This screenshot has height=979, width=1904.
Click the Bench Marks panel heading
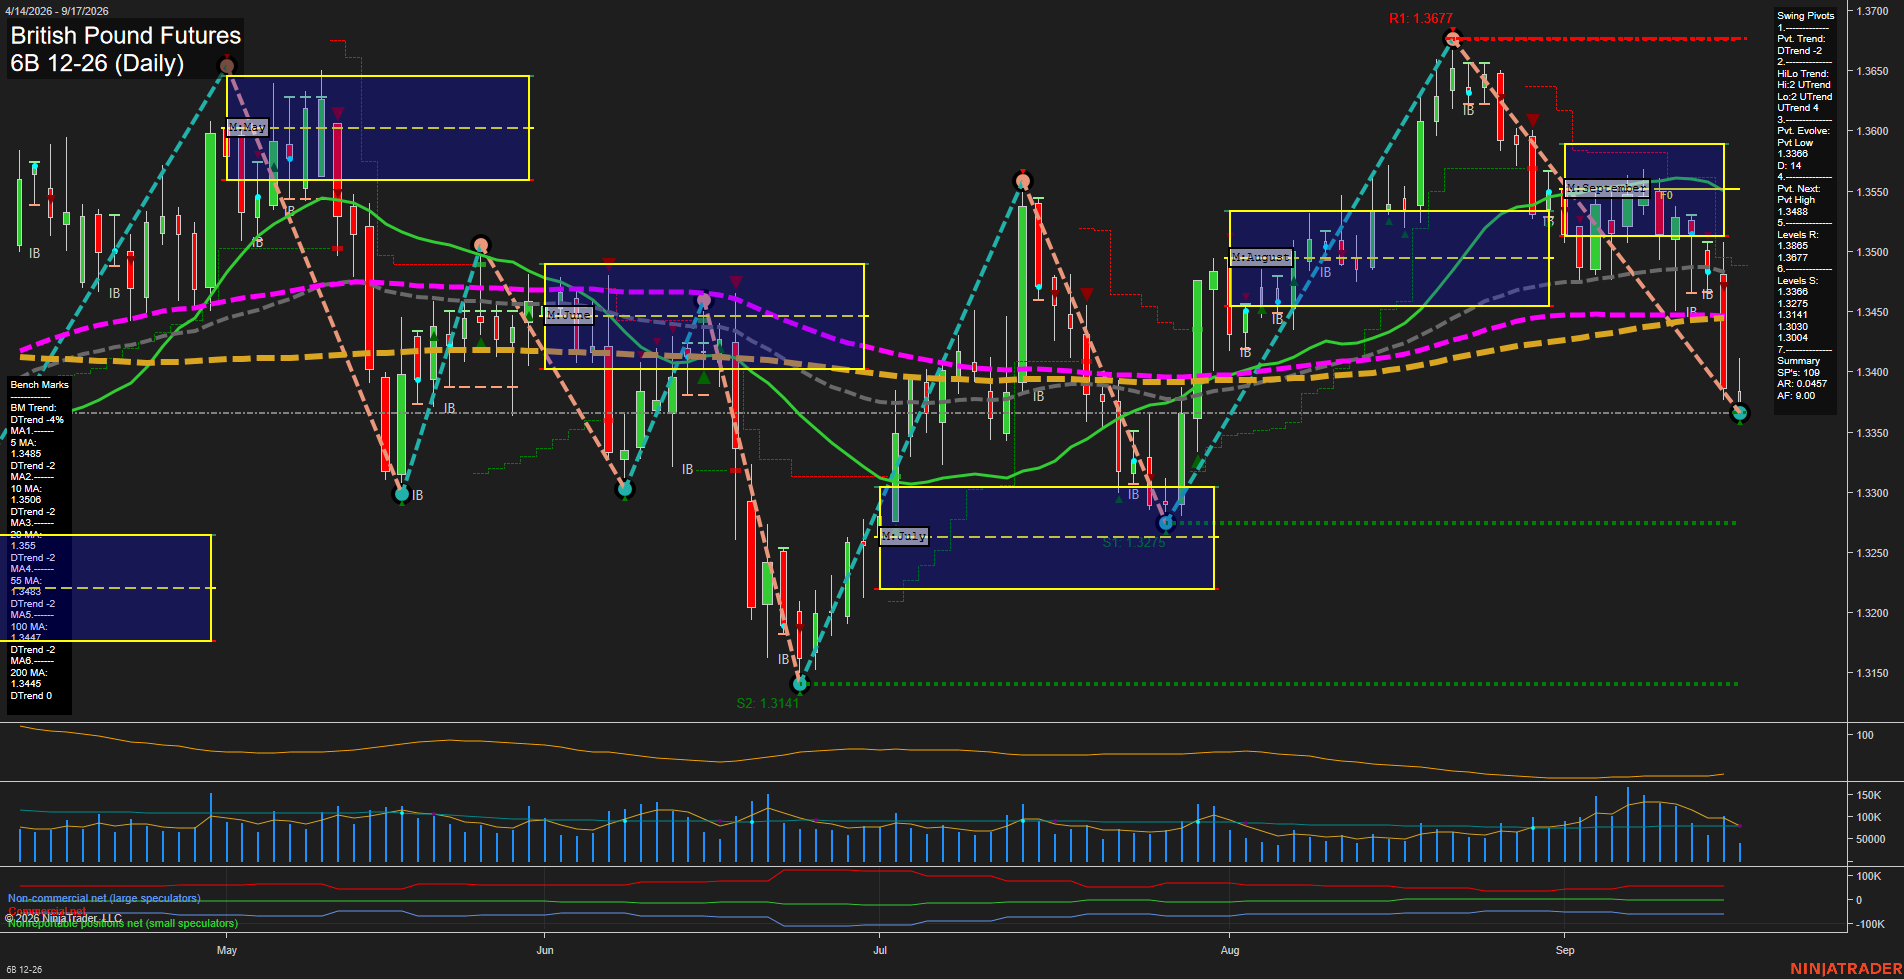(40, 385)
